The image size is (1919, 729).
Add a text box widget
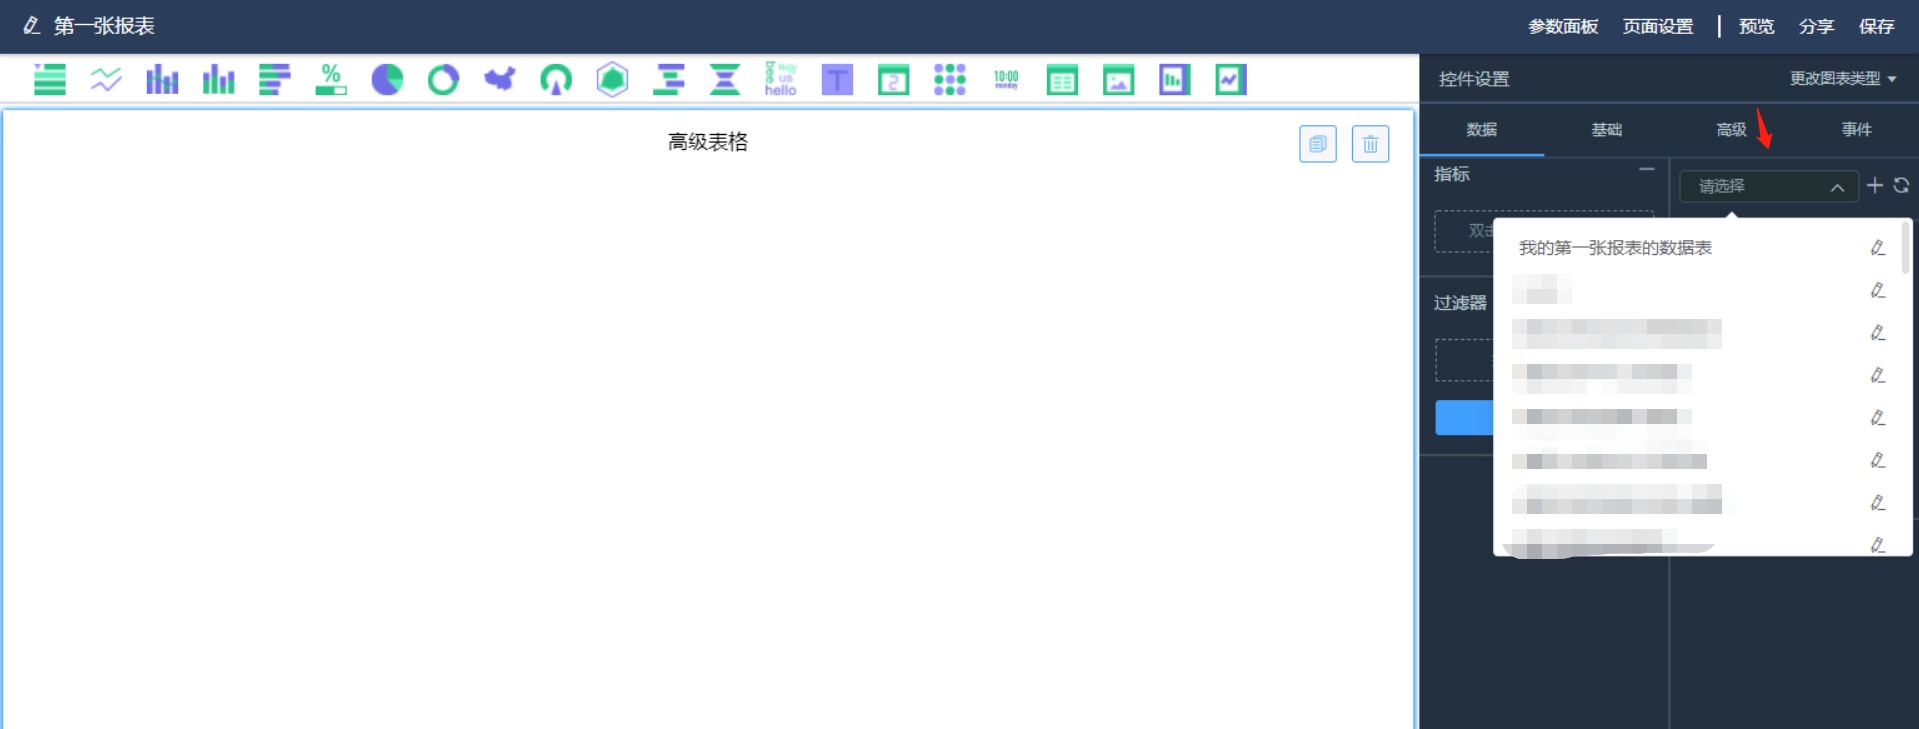[837, 79]
